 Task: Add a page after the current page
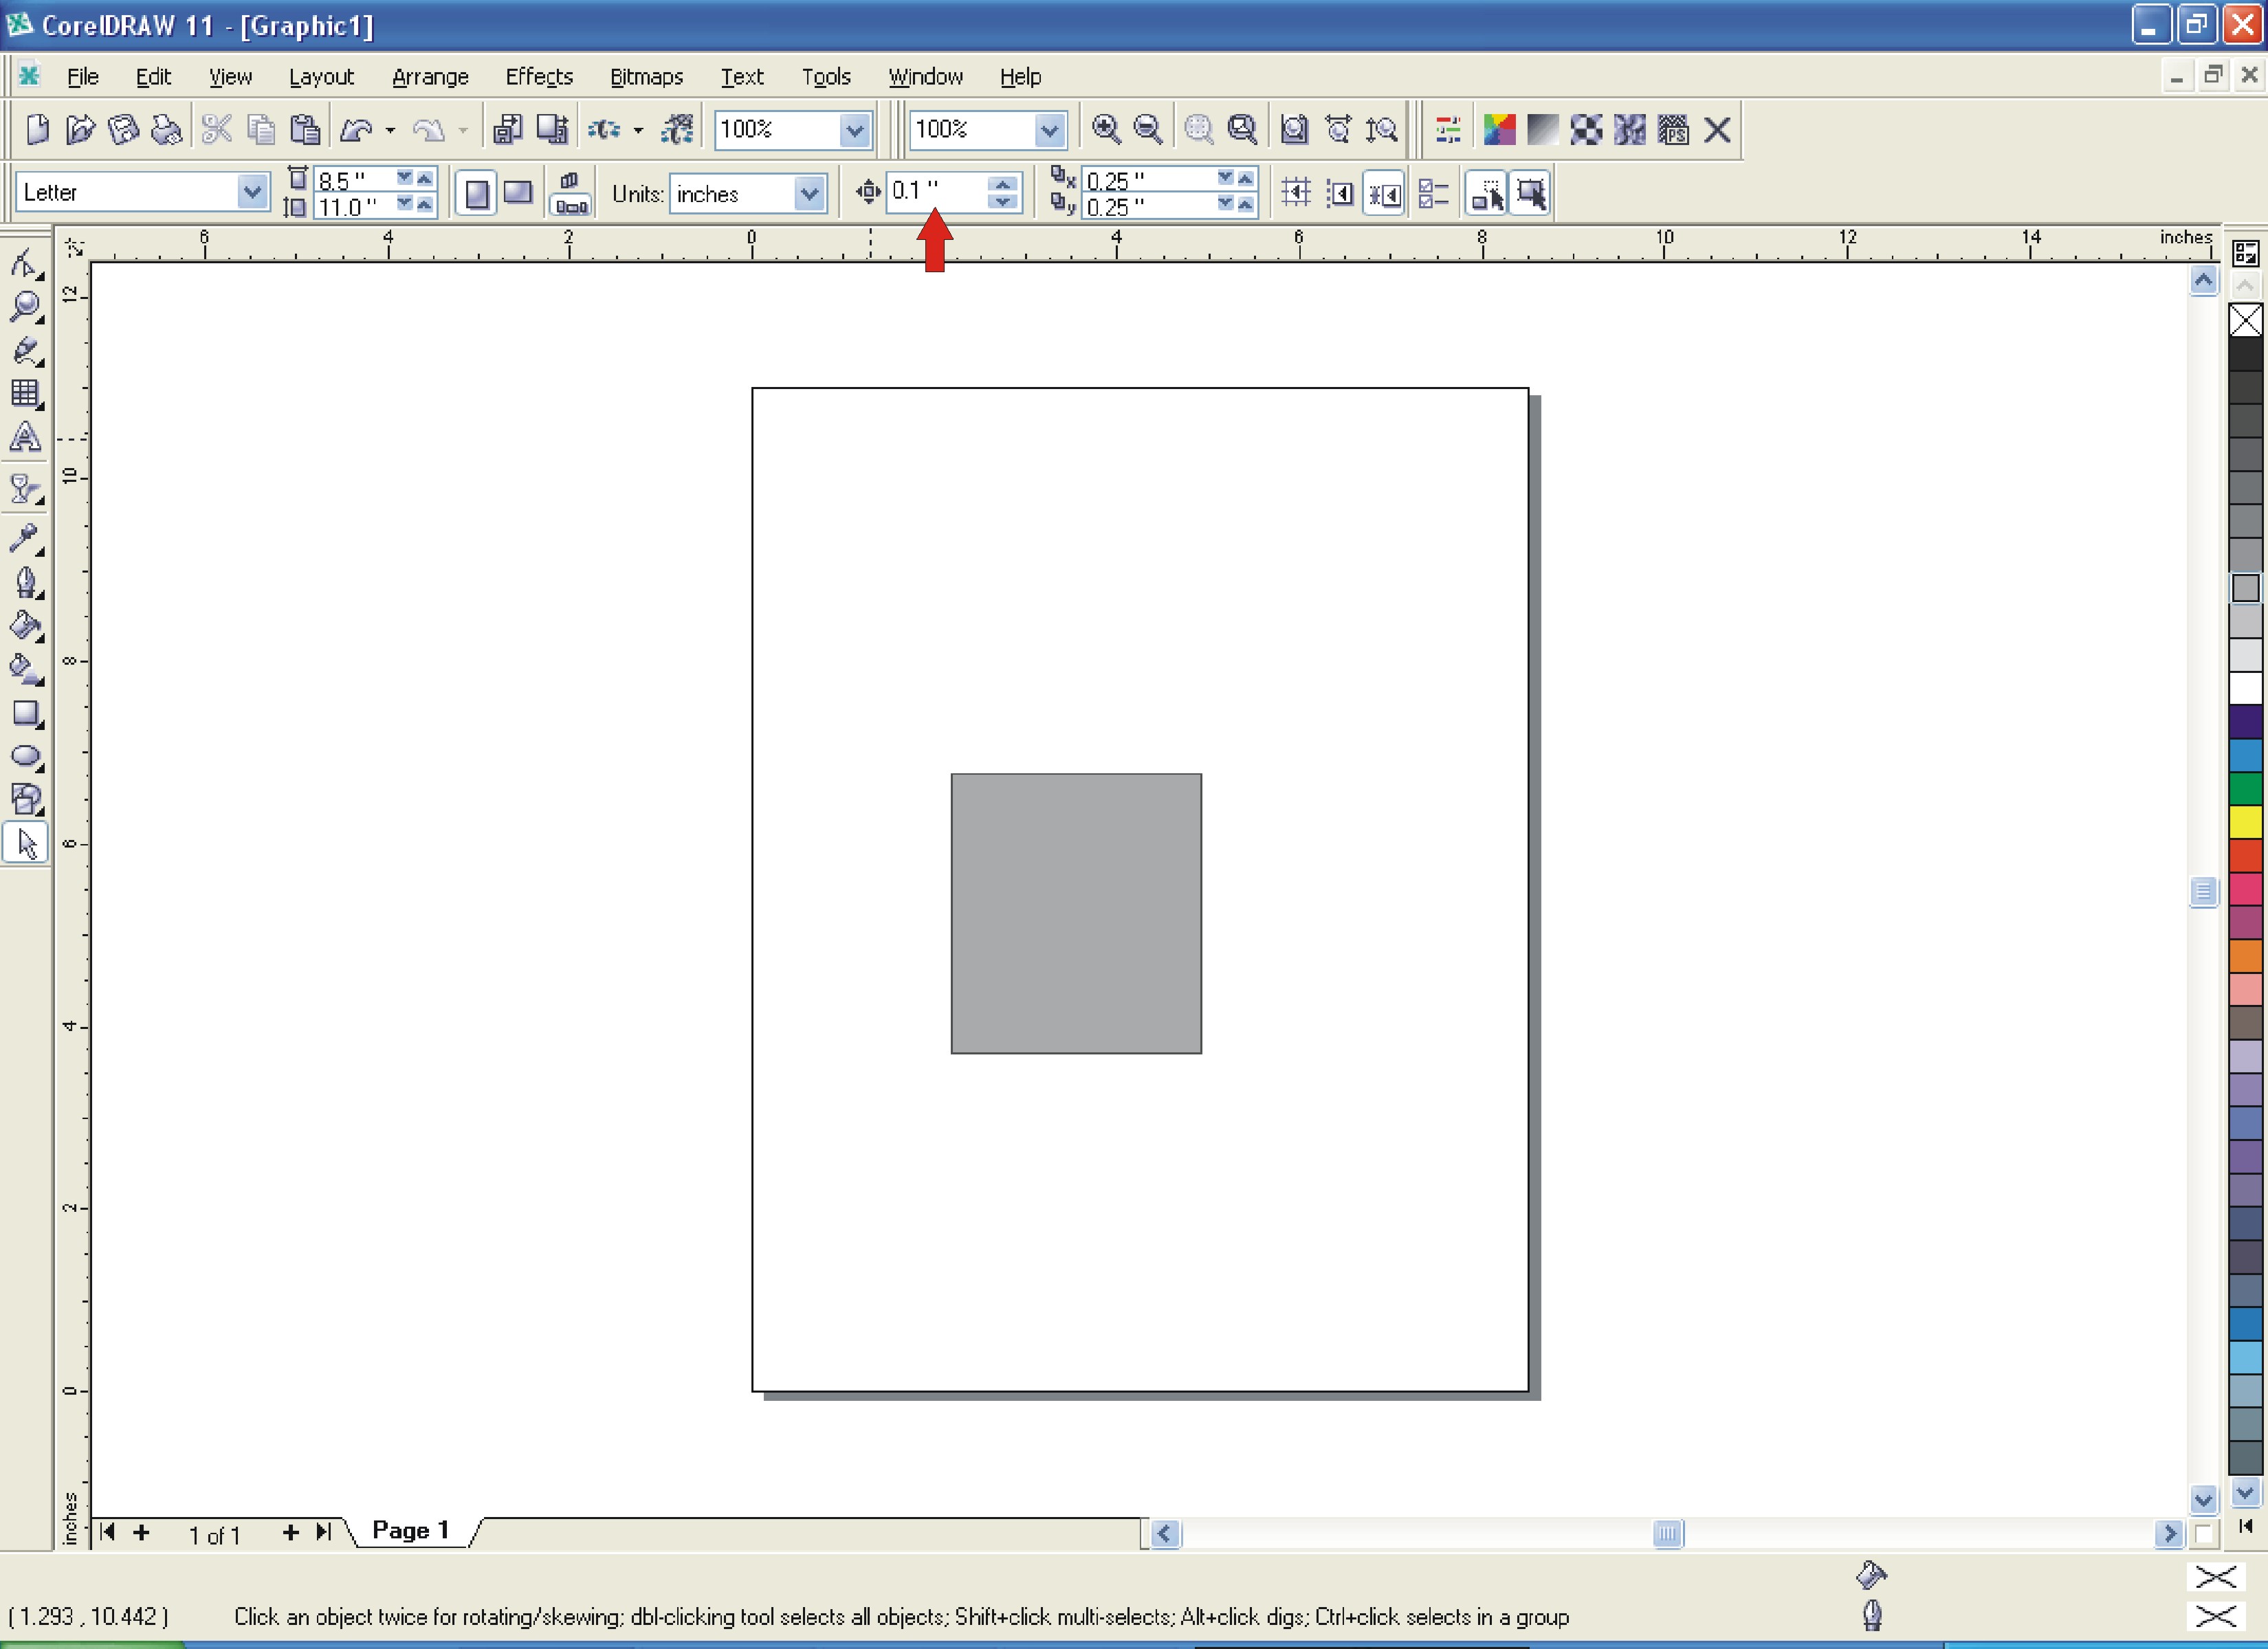(290, 1532)
